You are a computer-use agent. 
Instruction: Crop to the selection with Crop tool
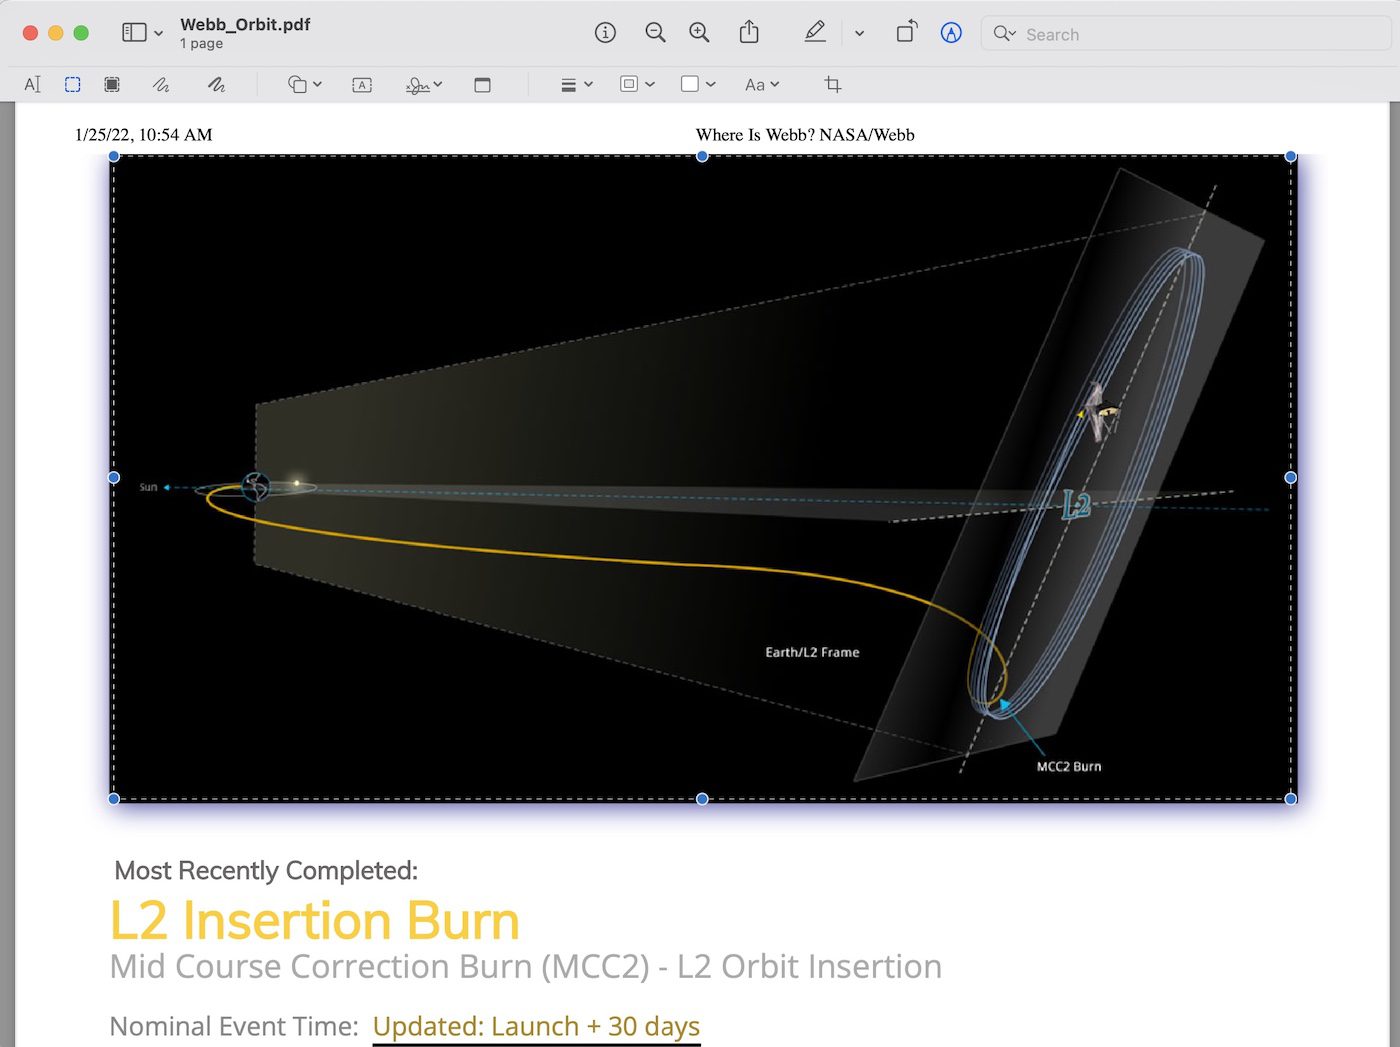832,85
